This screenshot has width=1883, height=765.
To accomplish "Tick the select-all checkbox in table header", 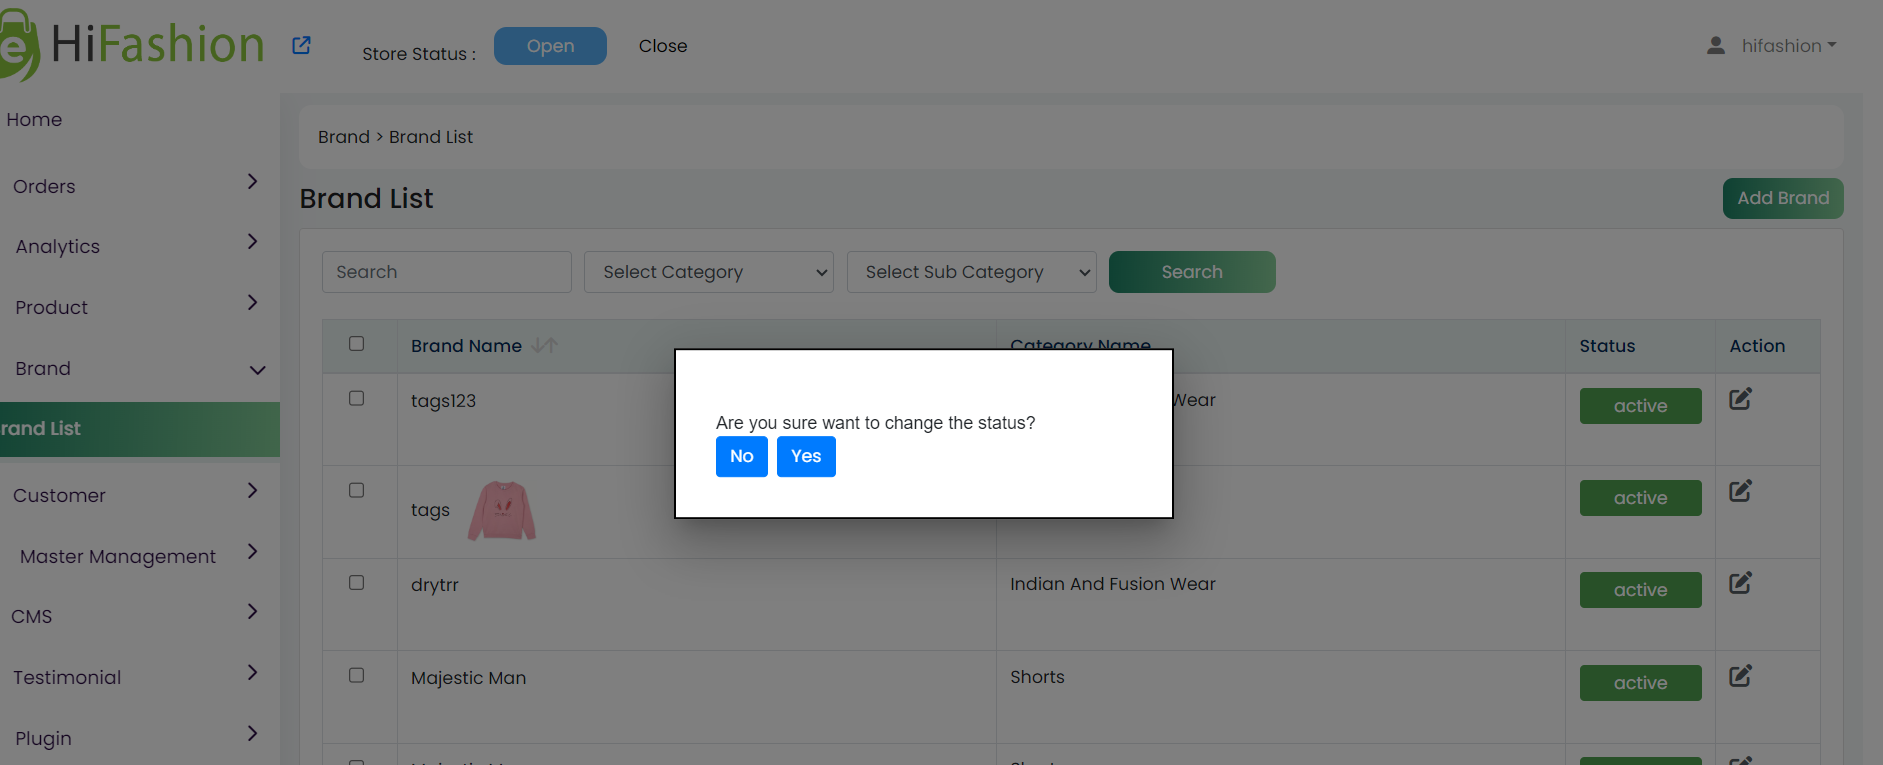I will coord(356,344).
